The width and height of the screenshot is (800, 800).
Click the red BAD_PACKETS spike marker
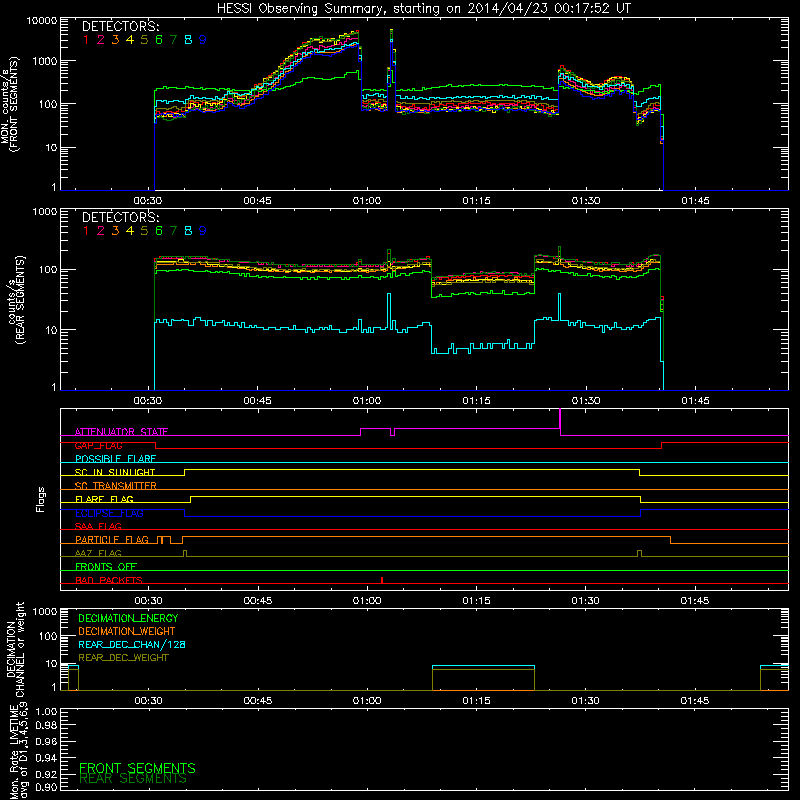click(382, 580)
